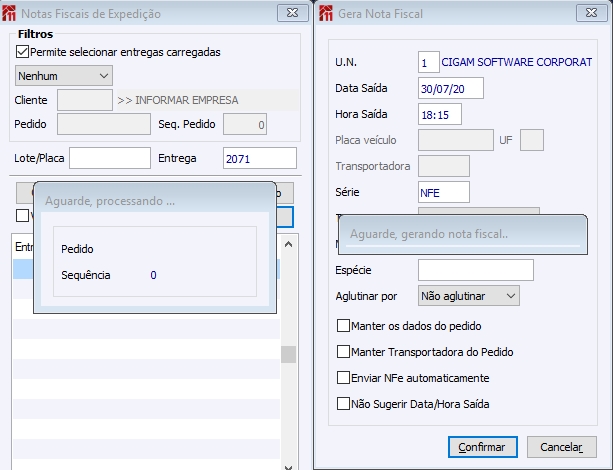Click the Confirmar button
The height and width of the screenshot is (470, 613).
click(x=483, y=447)
